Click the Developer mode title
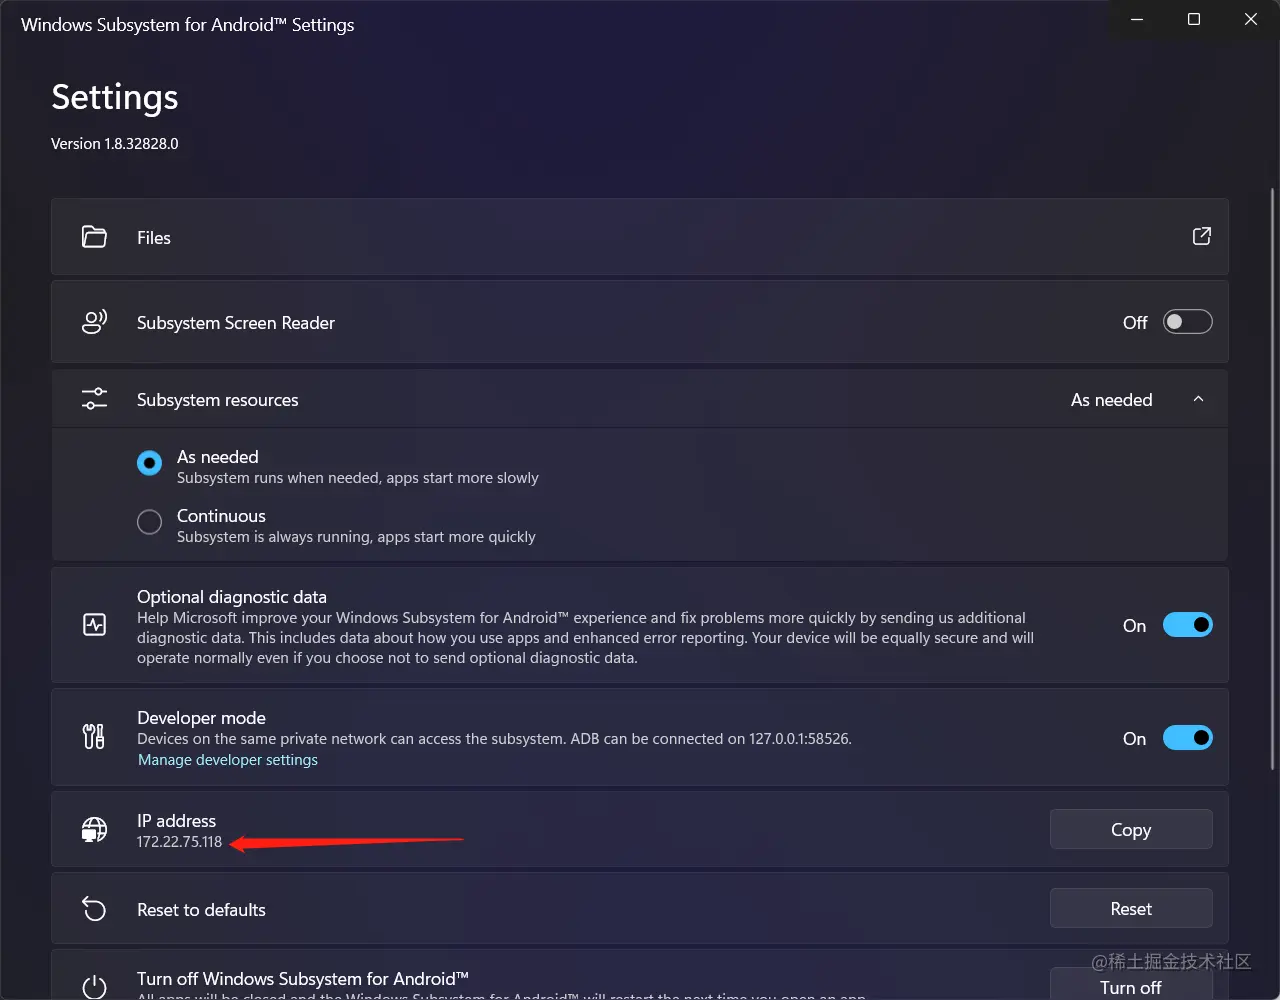Image resolution: width=1280 pixels, height=1000 pixels. tap(201, 718)
